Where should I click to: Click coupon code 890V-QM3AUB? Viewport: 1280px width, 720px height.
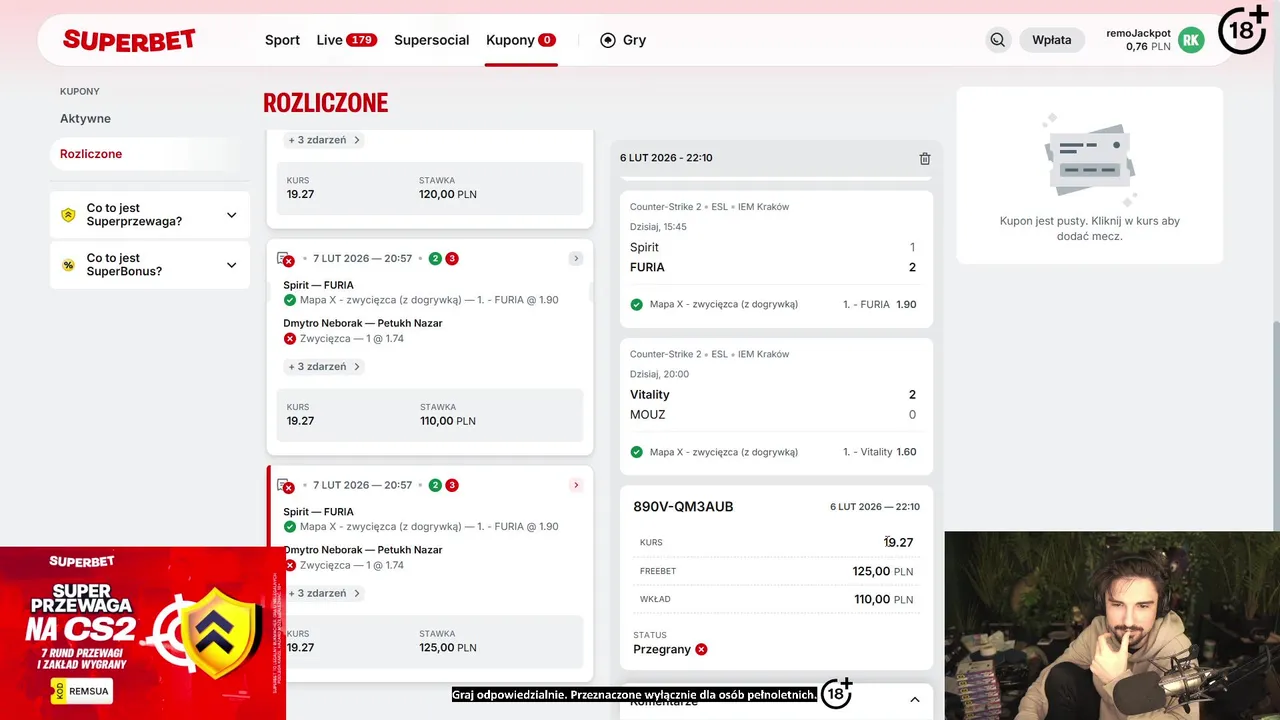(683, 507)
